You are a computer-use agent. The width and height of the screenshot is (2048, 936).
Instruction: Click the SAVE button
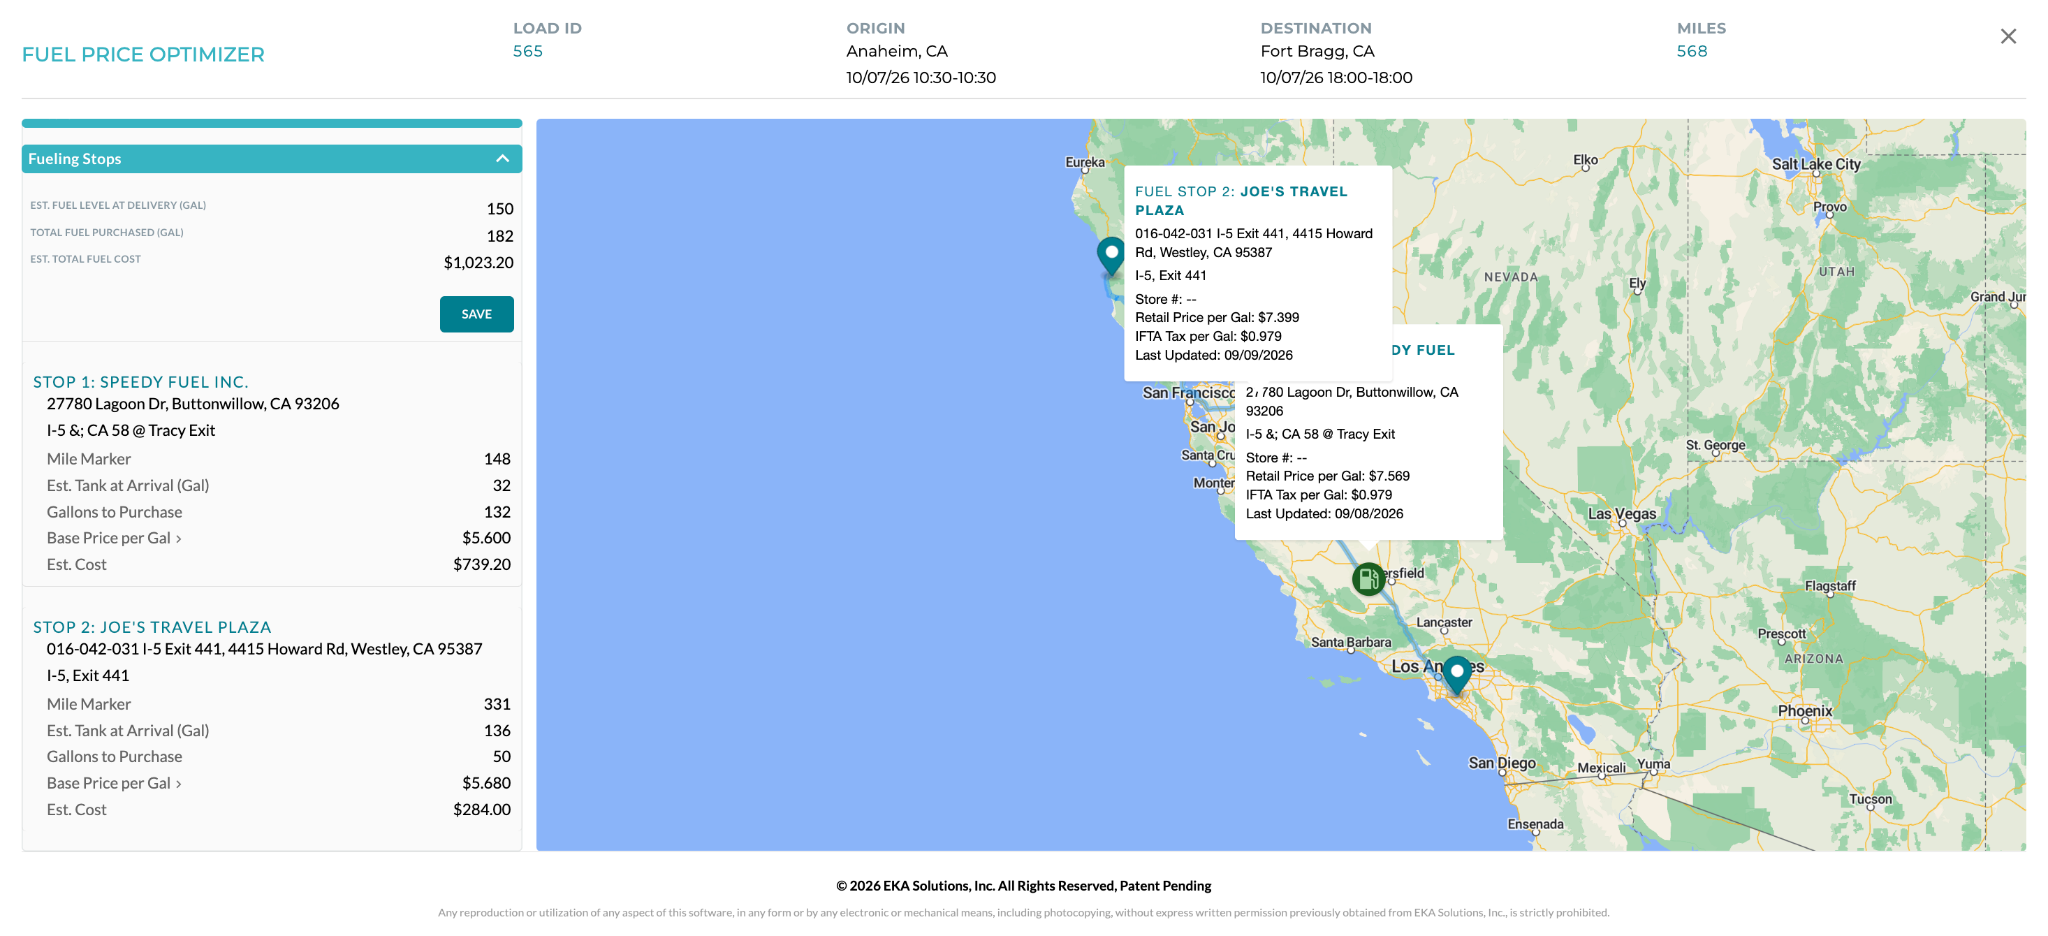[477, 314]
